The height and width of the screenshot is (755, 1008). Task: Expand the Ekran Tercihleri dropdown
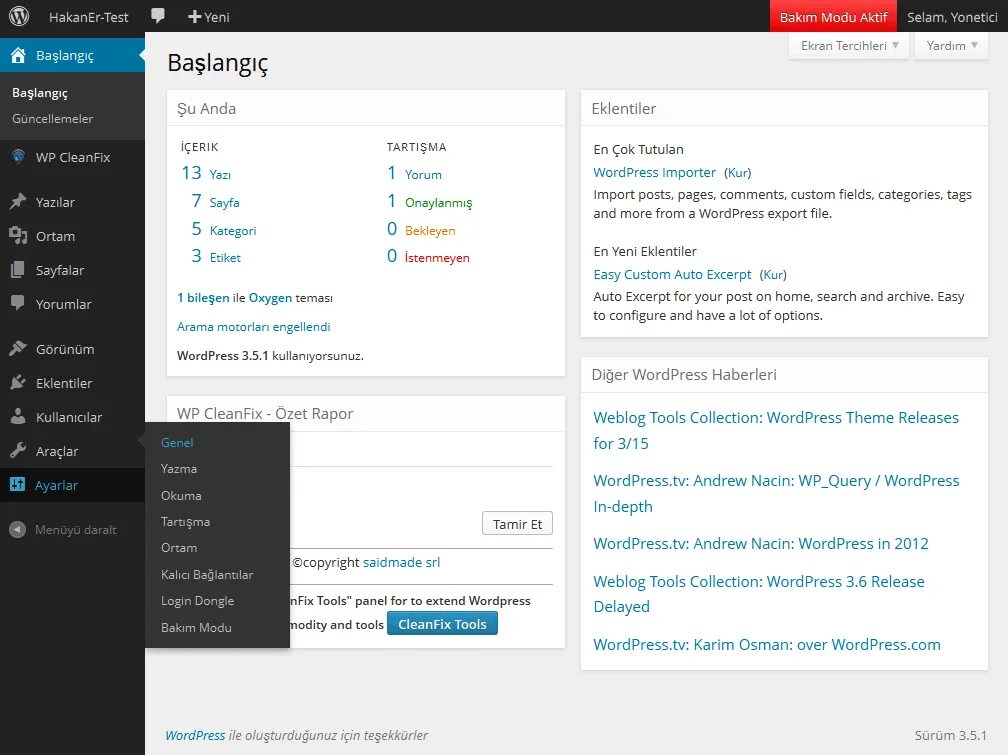click(849, 46)
